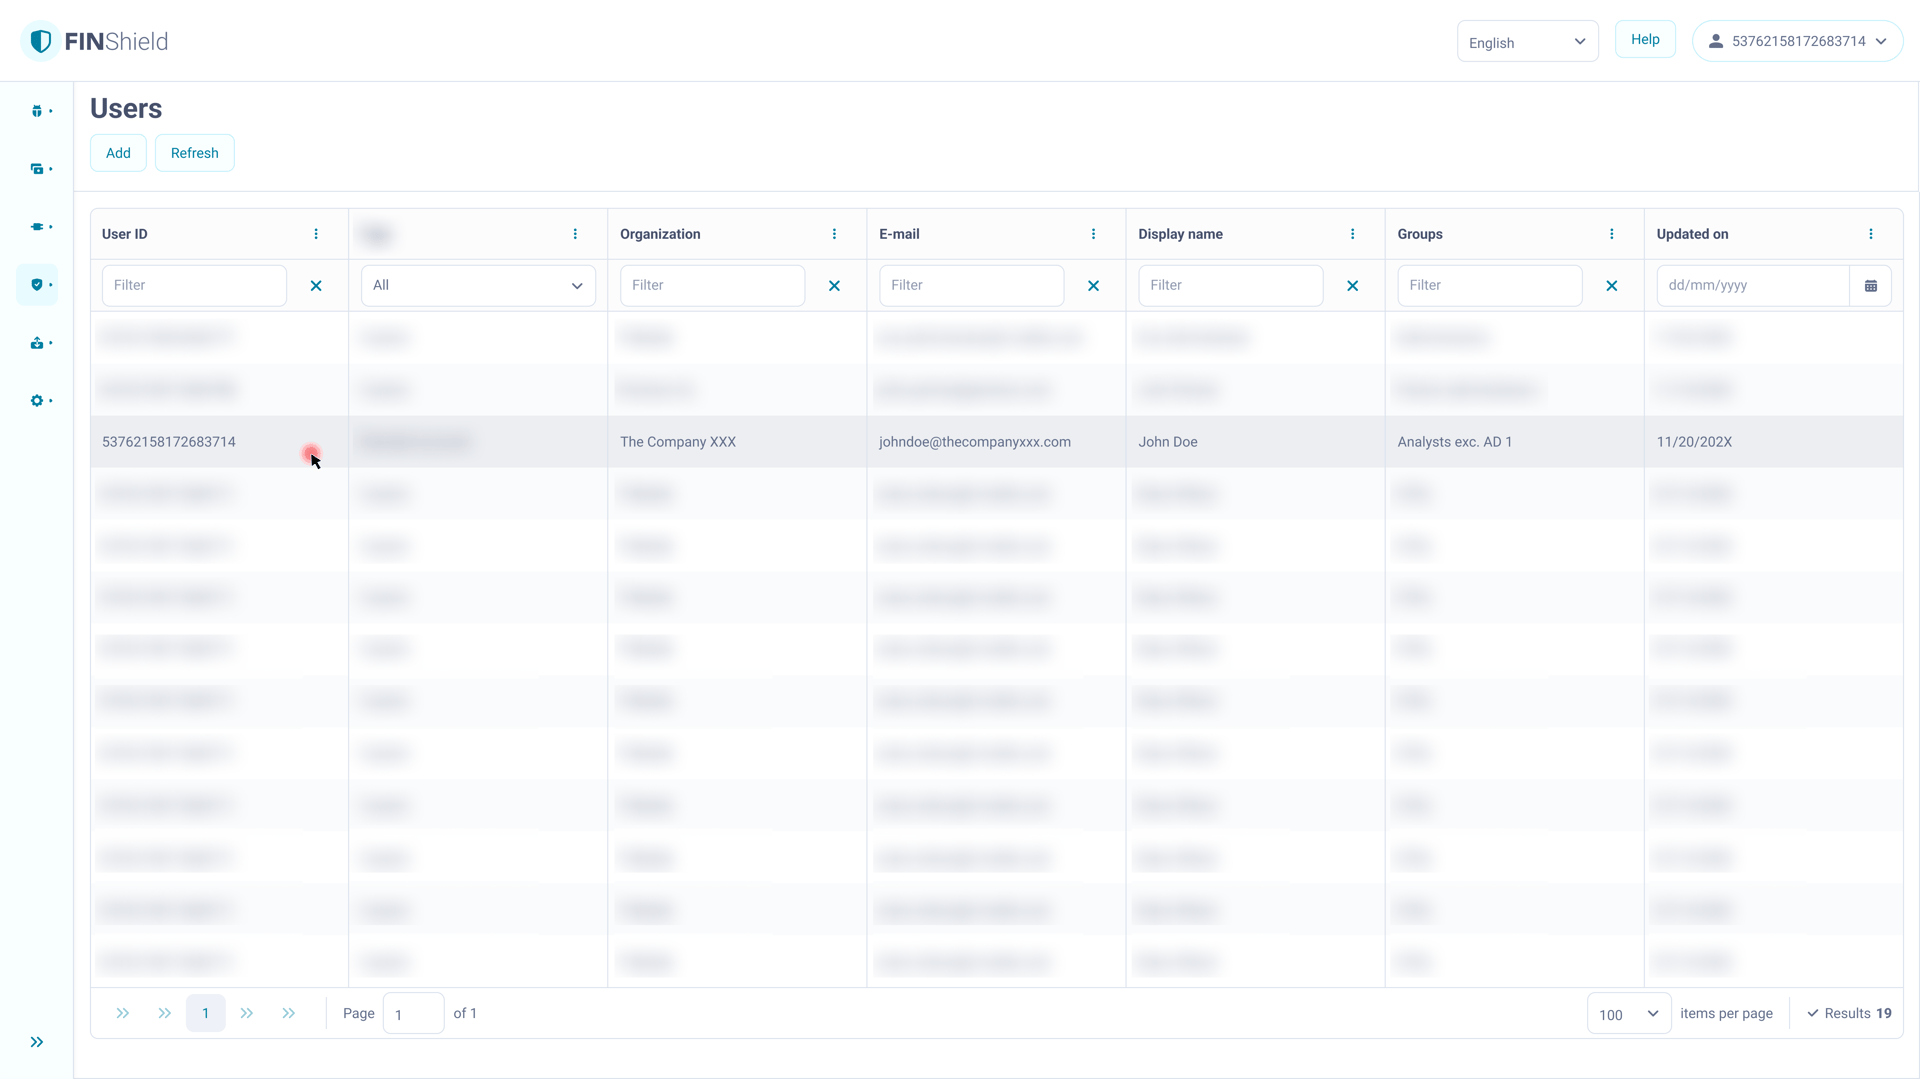Screen dimensions: 1920x1079
Task: Open the Organization column options menu
Action: pyautogui.click(x=834, y=234)
